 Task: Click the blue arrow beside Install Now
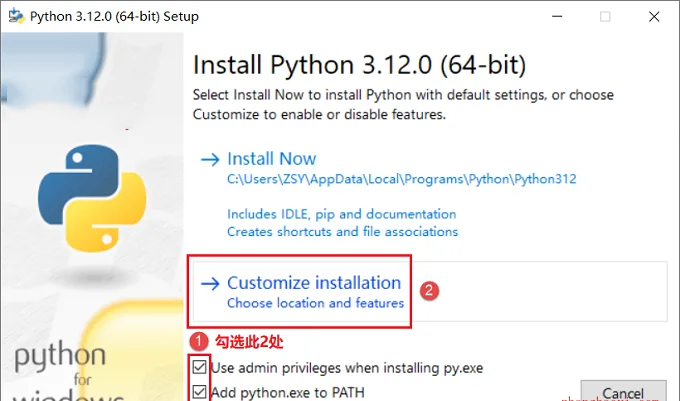coord(210,160)
